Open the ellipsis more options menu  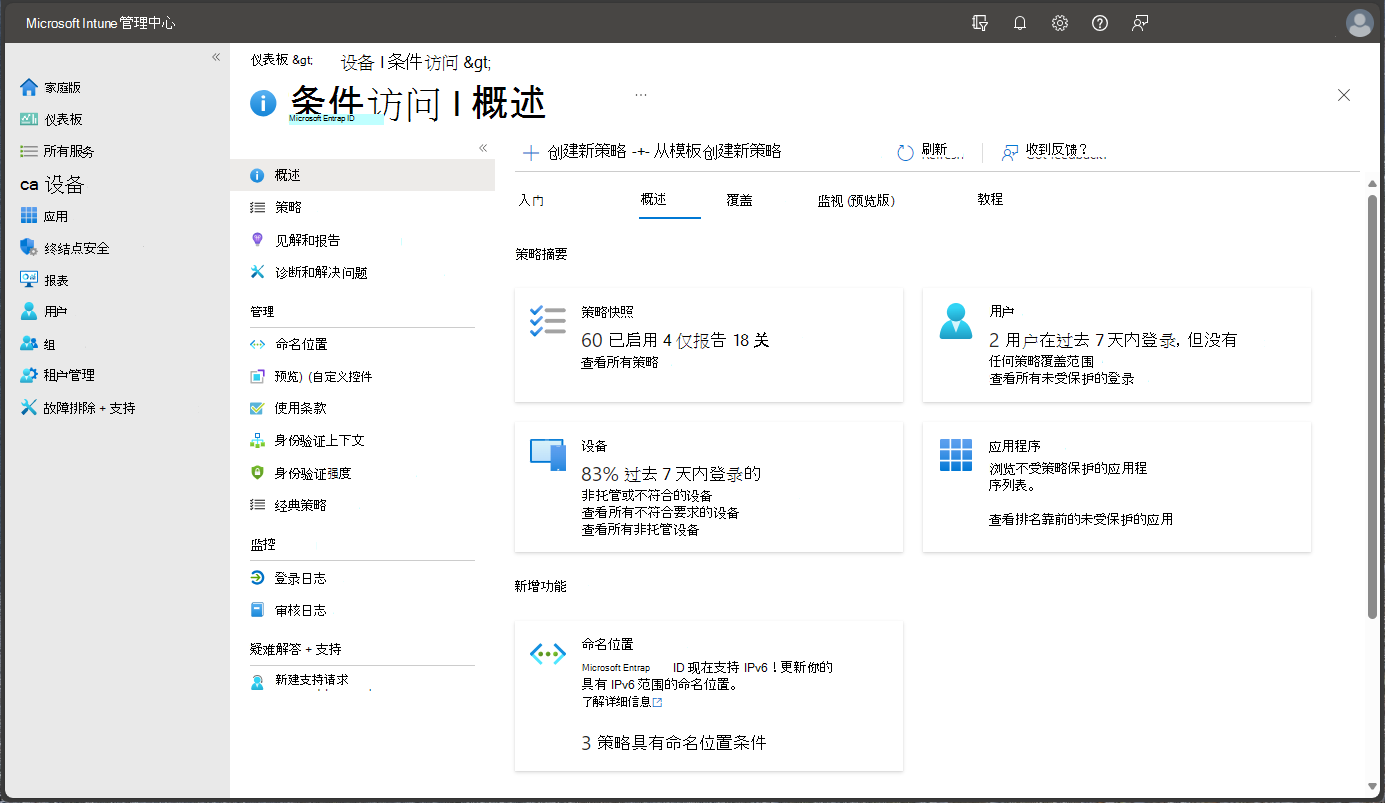coord(641,95)
